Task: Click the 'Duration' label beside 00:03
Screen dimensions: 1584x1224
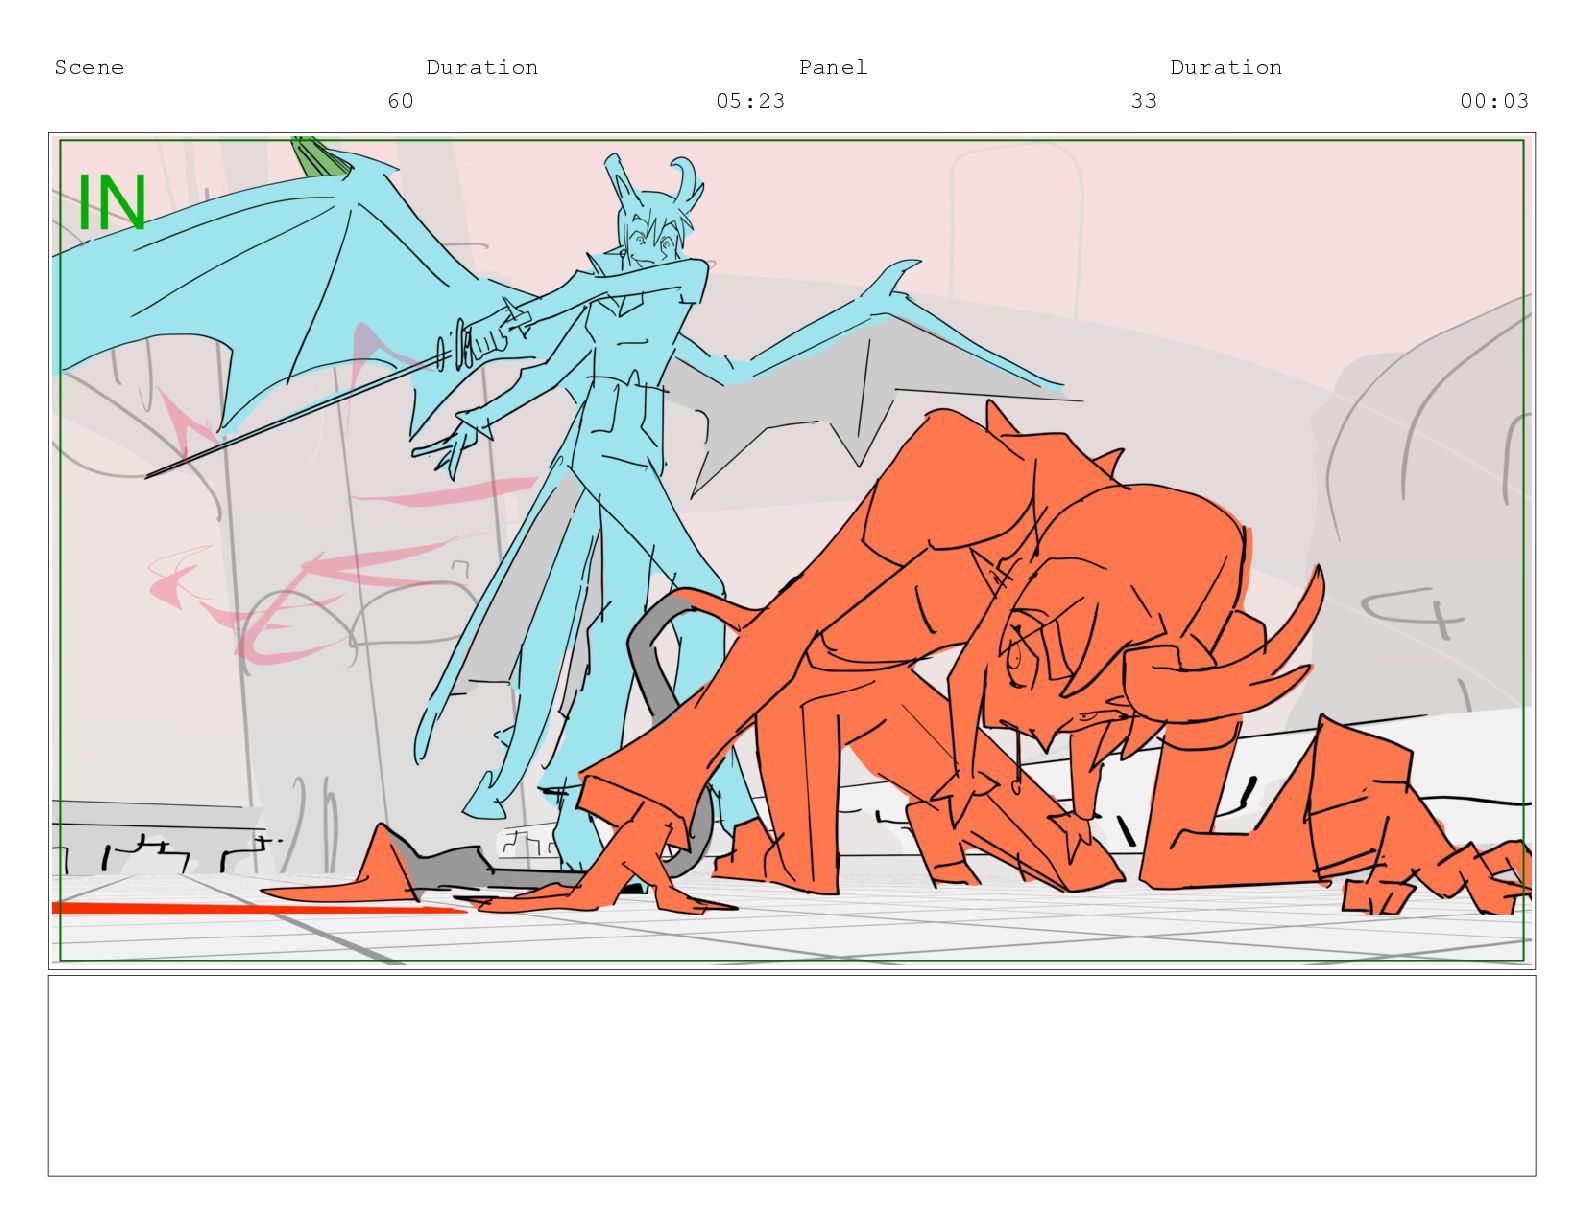Action: click(x=1226, y=67)
